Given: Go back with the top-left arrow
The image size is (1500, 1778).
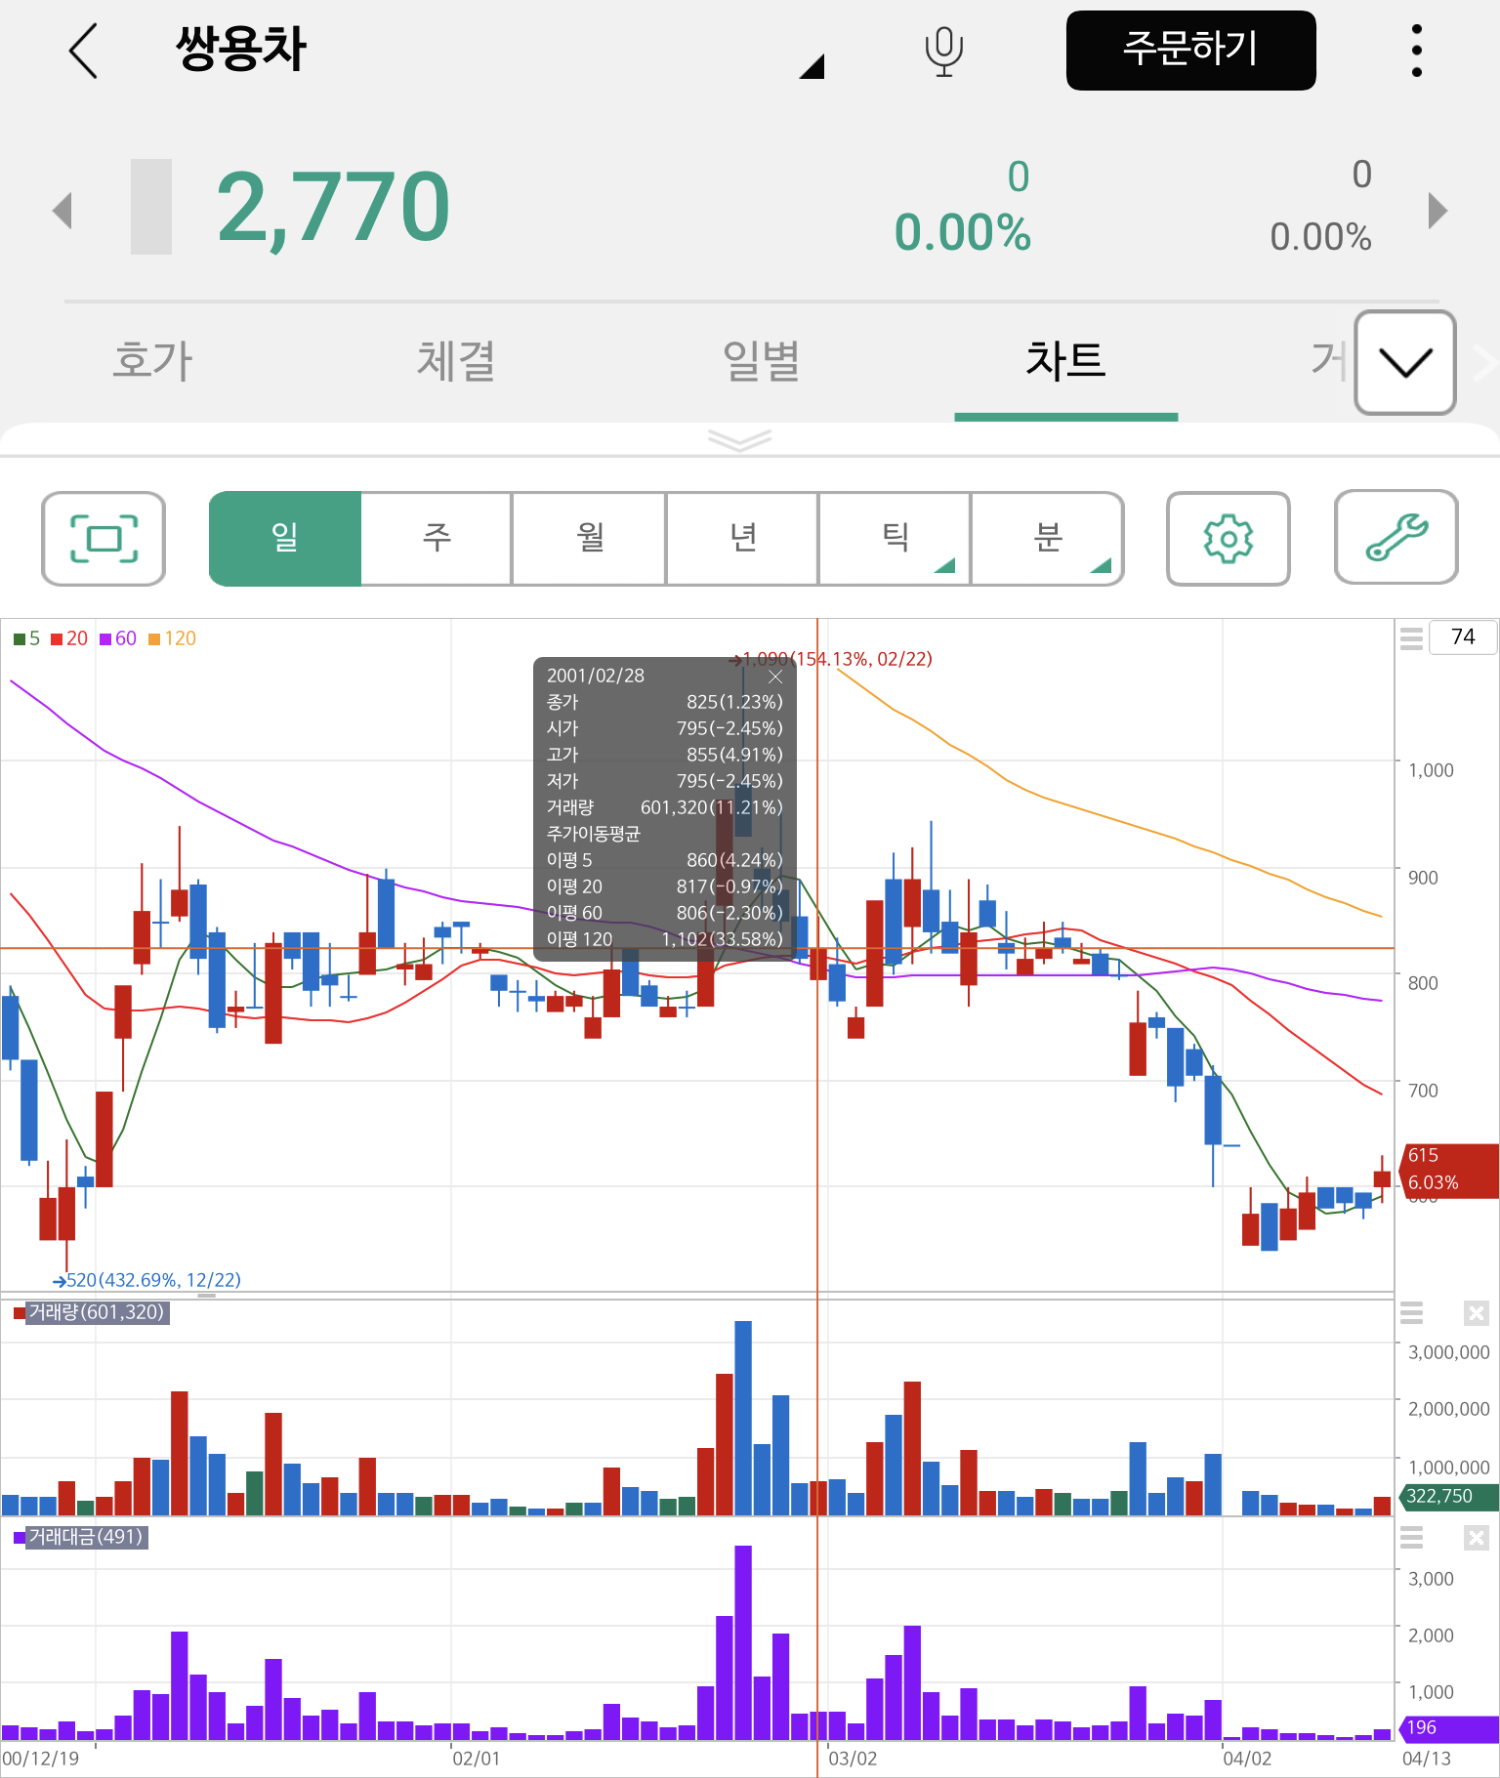Looking at the screenshot, I should coord(84,51).
